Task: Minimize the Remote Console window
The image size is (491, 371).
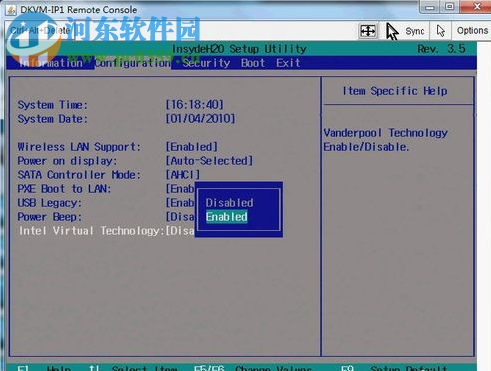Action: click(x=429, y=7)
